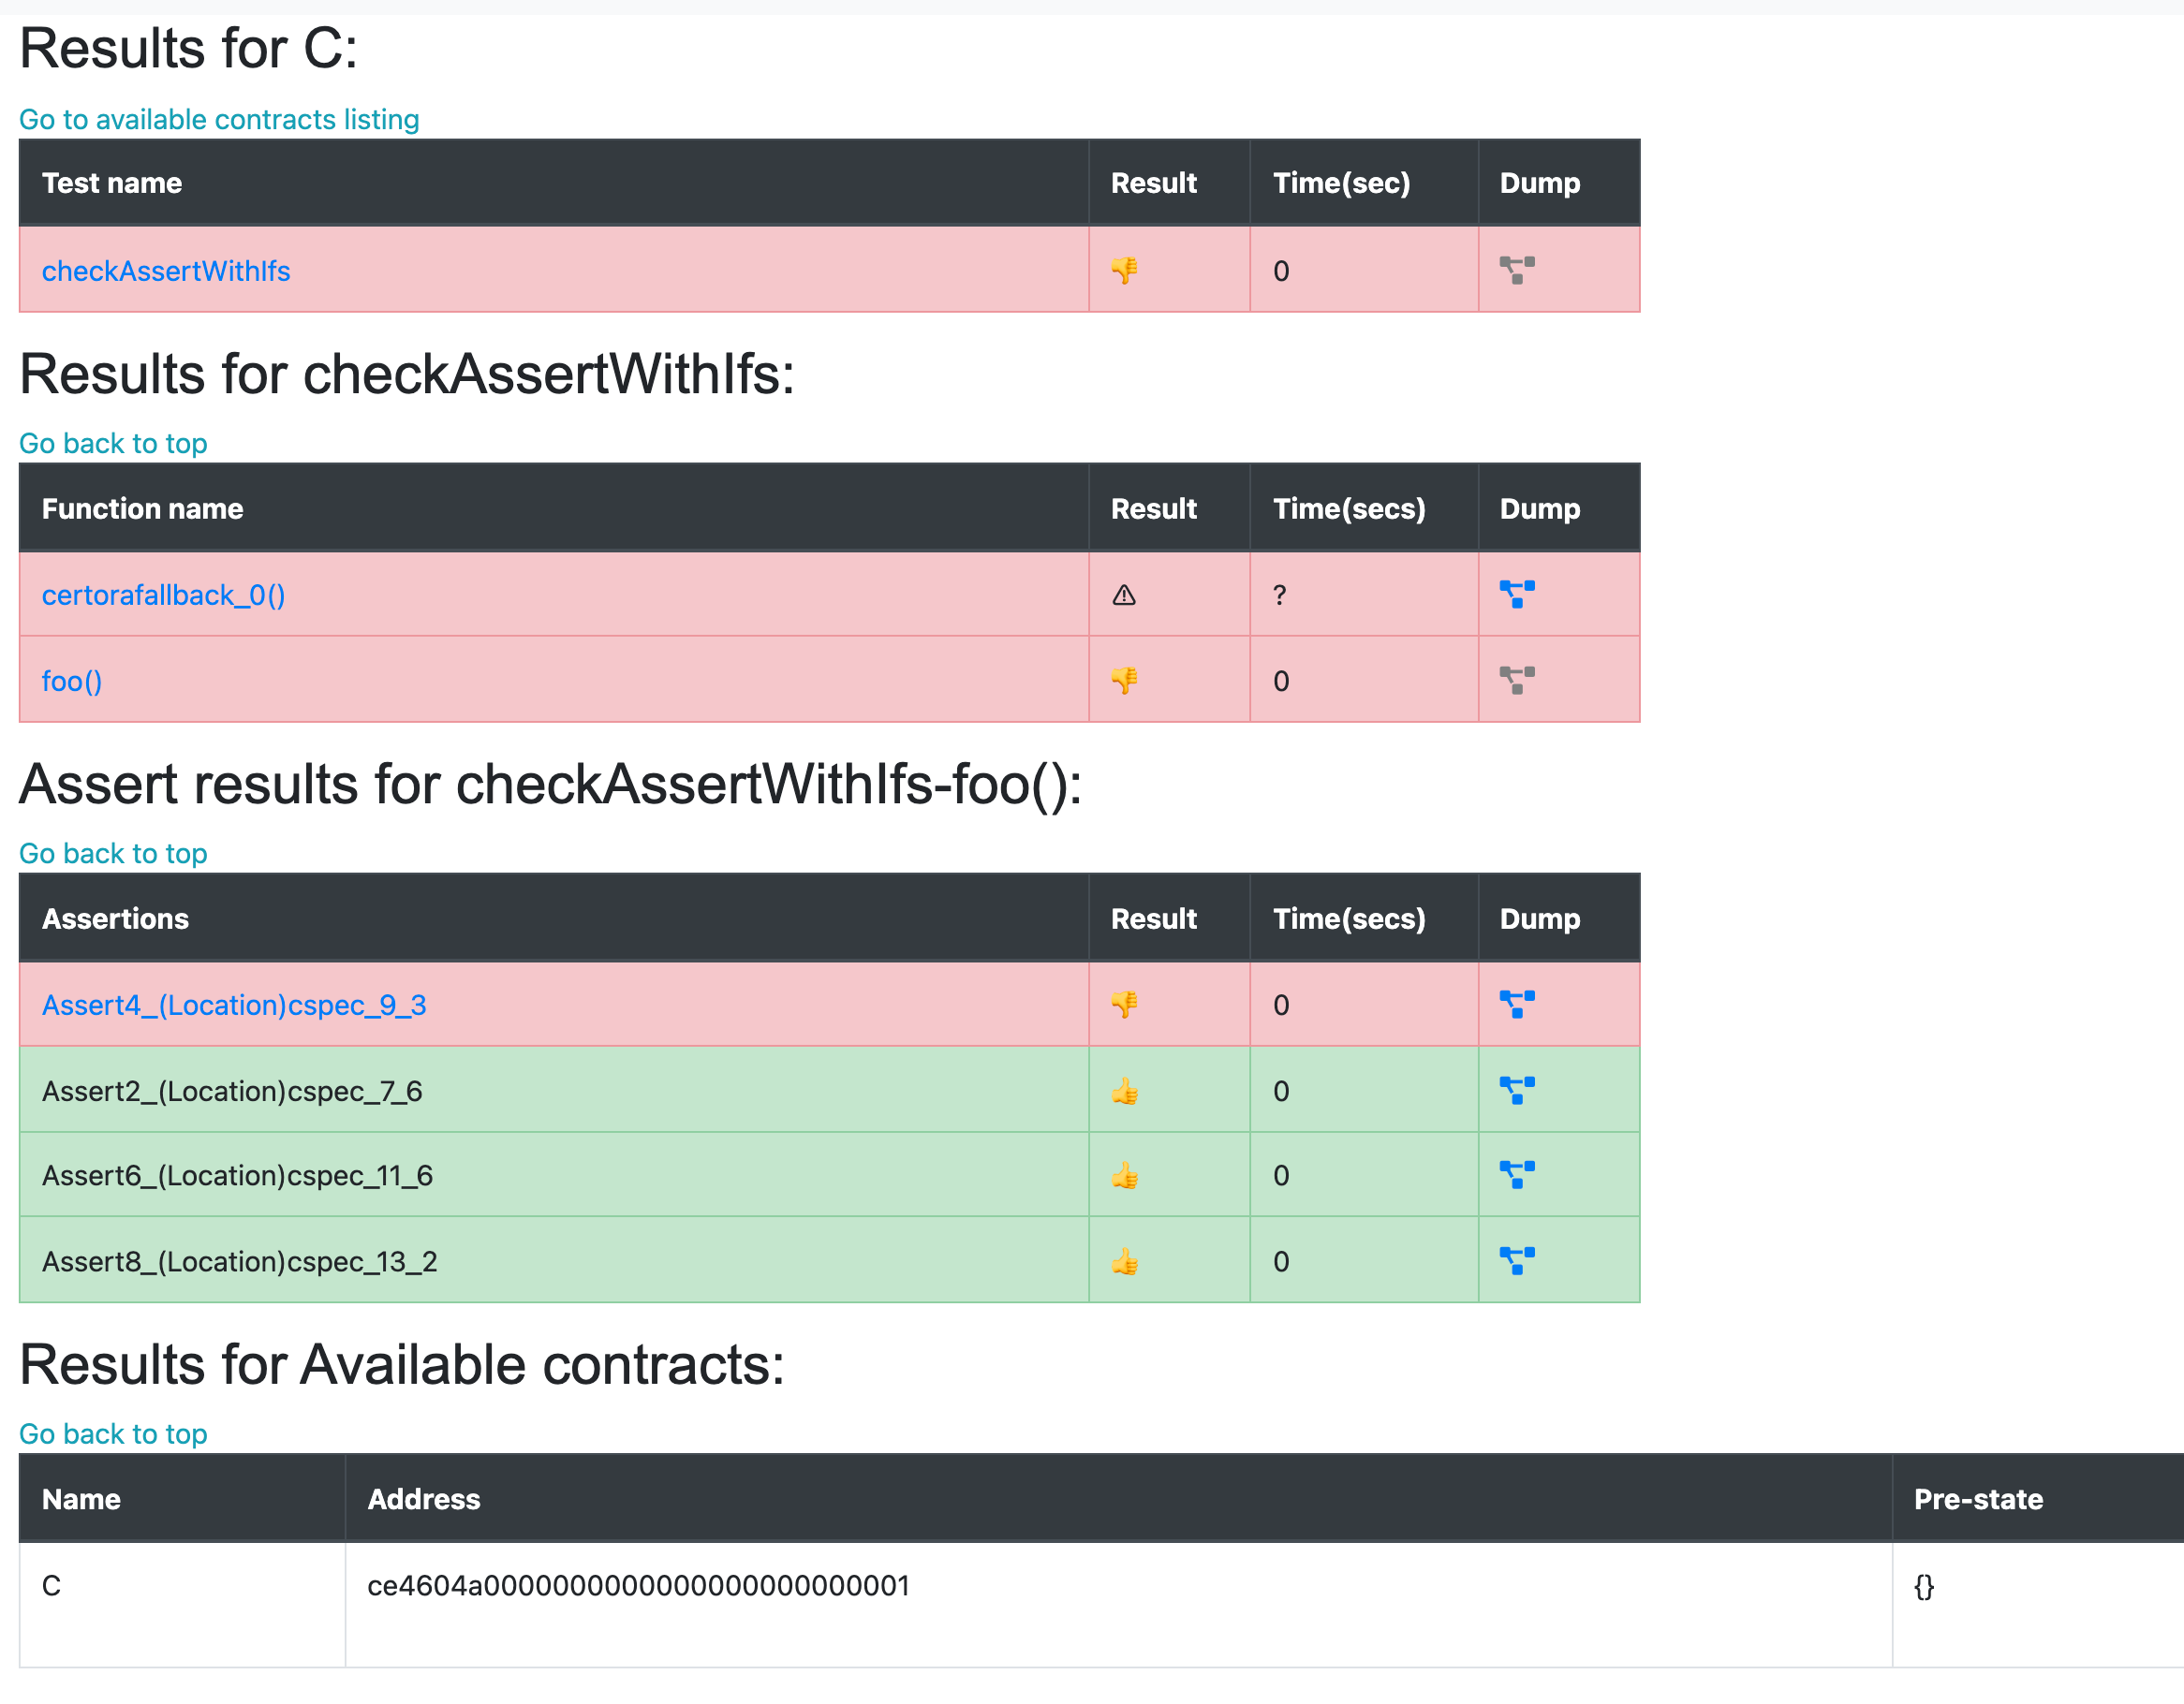Click the Assert8_(Location)cspec_13_2 row label
The width and height of the screenshot is (2184, 1704).
(x=239, y=1261)
